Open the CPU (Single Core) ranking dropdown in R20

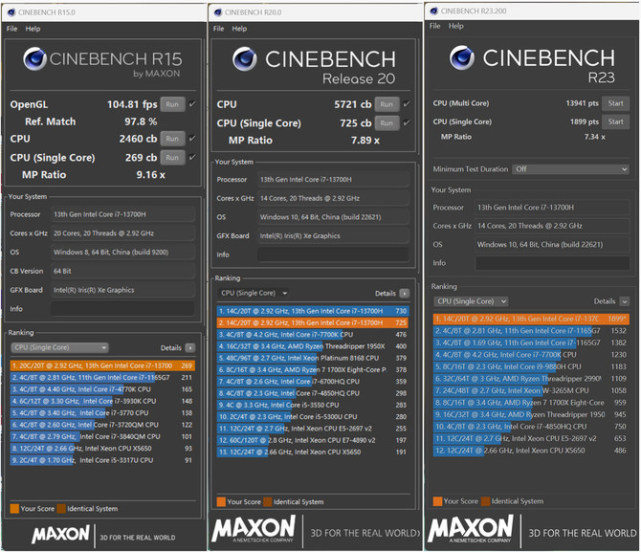coord(253,293)
